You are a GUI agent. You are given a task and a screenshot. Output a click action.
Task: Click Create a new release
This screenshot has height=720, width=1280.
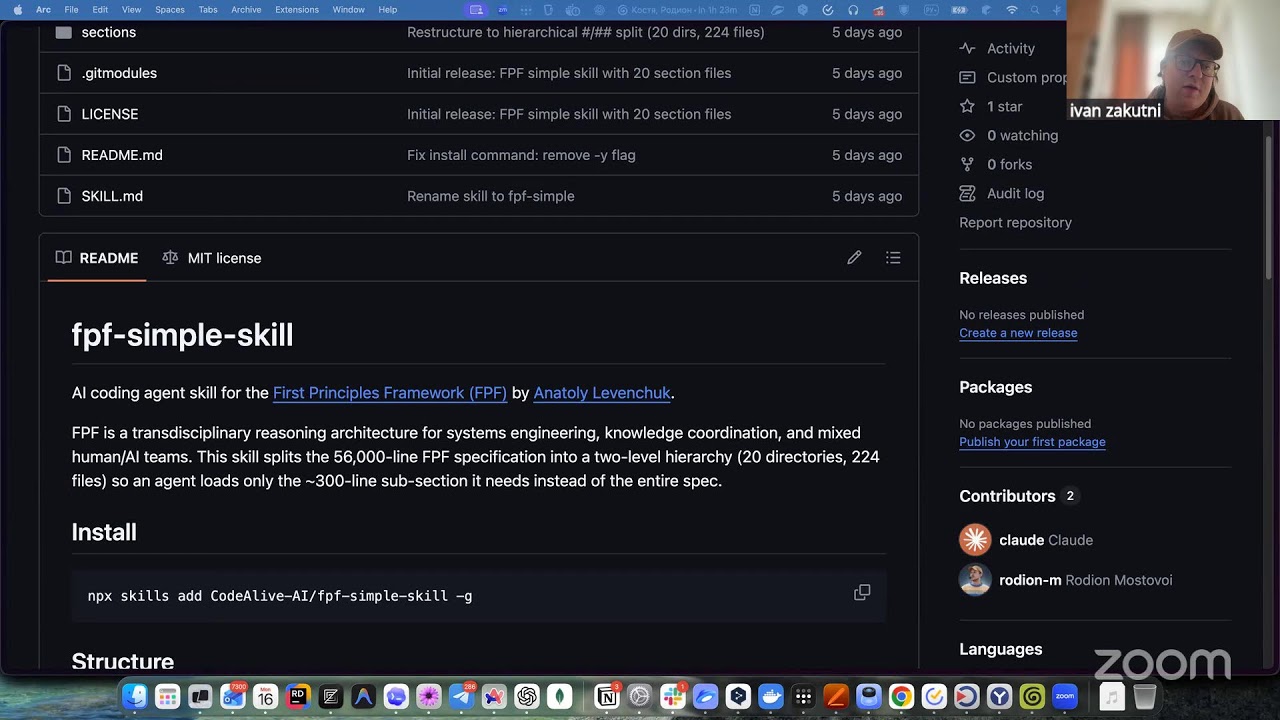(1018, 333)
